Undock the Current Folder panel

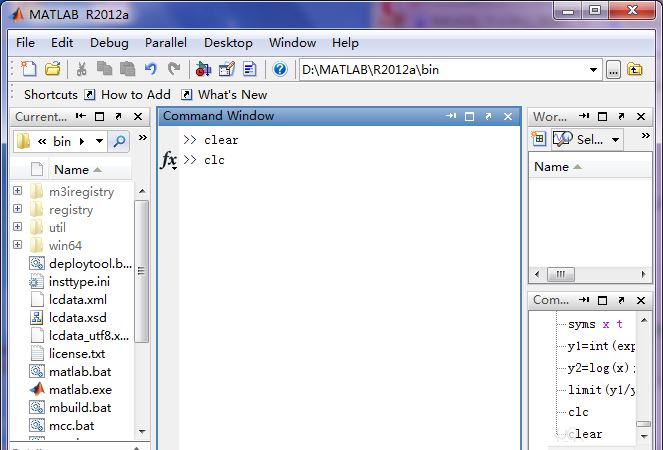tap(118, 116)
